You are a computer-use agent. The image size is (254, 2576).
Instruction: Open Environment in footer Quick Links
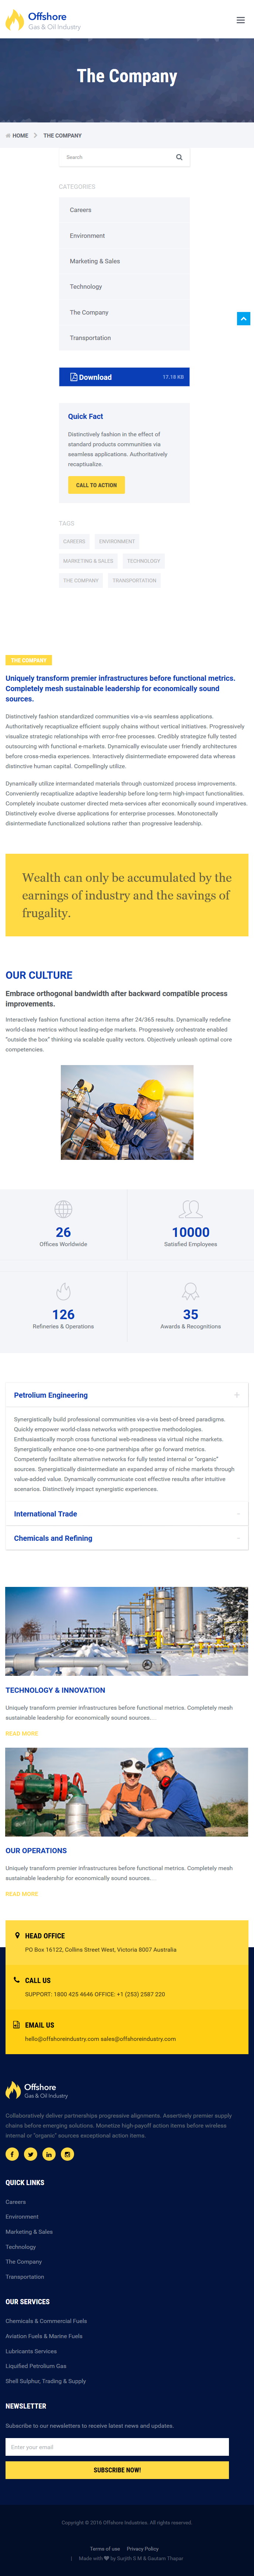[x=22, y=2217]
